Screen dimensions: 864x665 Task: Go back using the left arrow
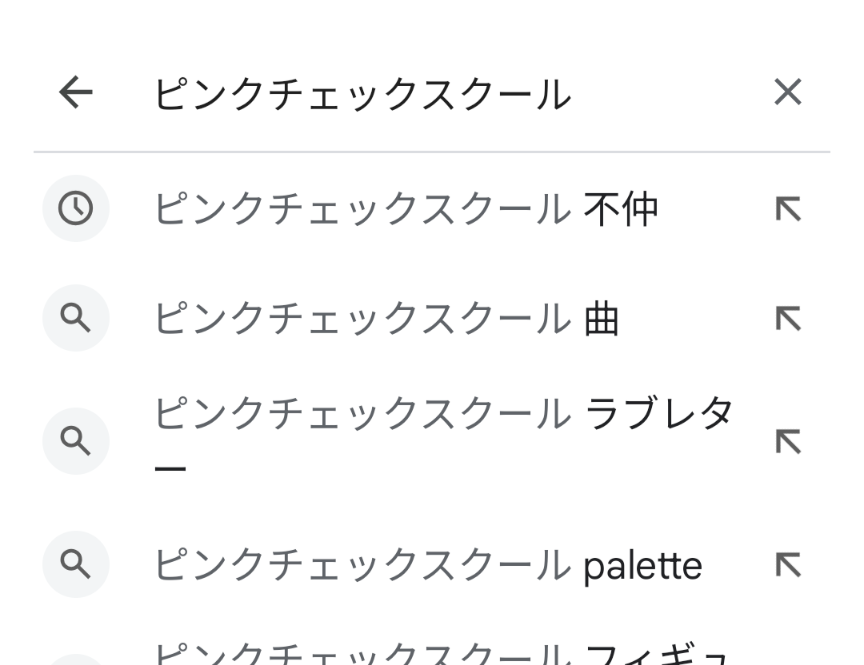coord(76,93)
